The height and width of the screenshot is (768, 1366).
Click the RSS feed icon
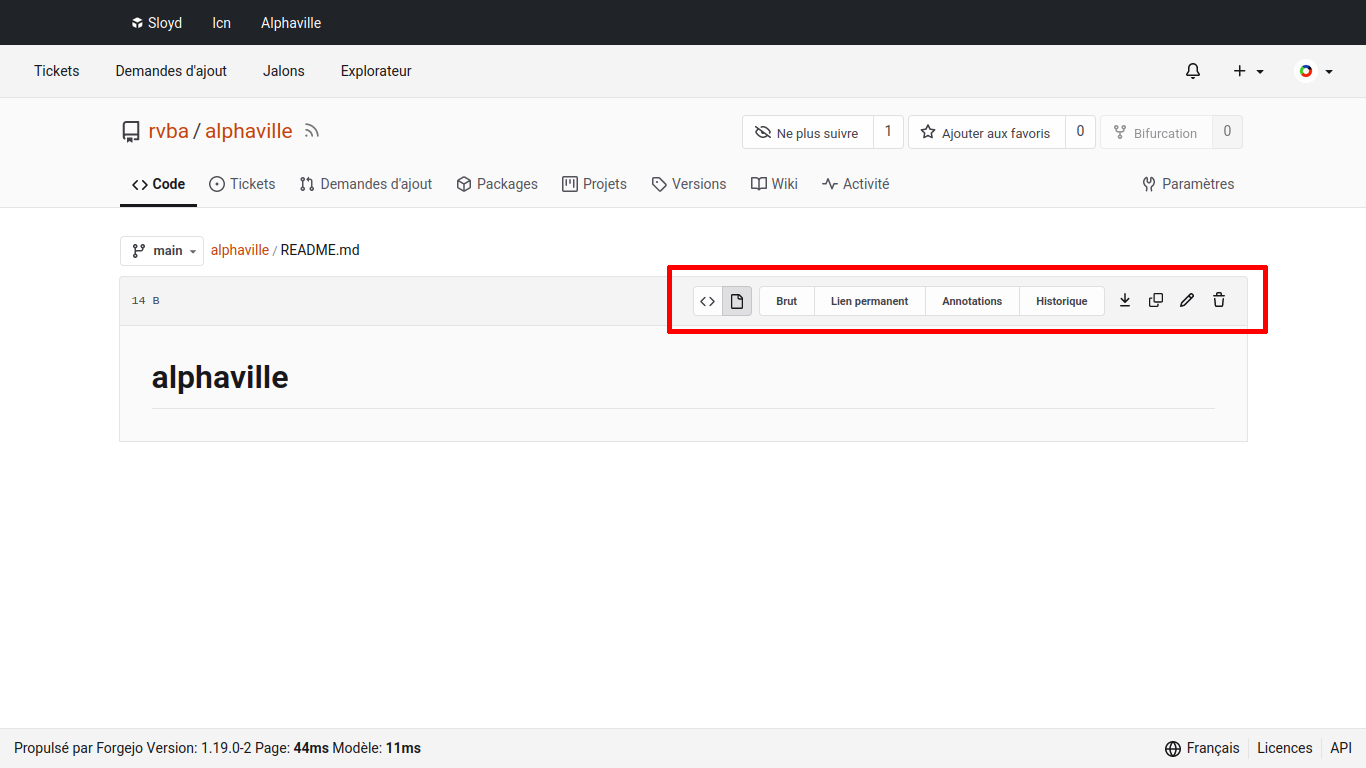312,131
